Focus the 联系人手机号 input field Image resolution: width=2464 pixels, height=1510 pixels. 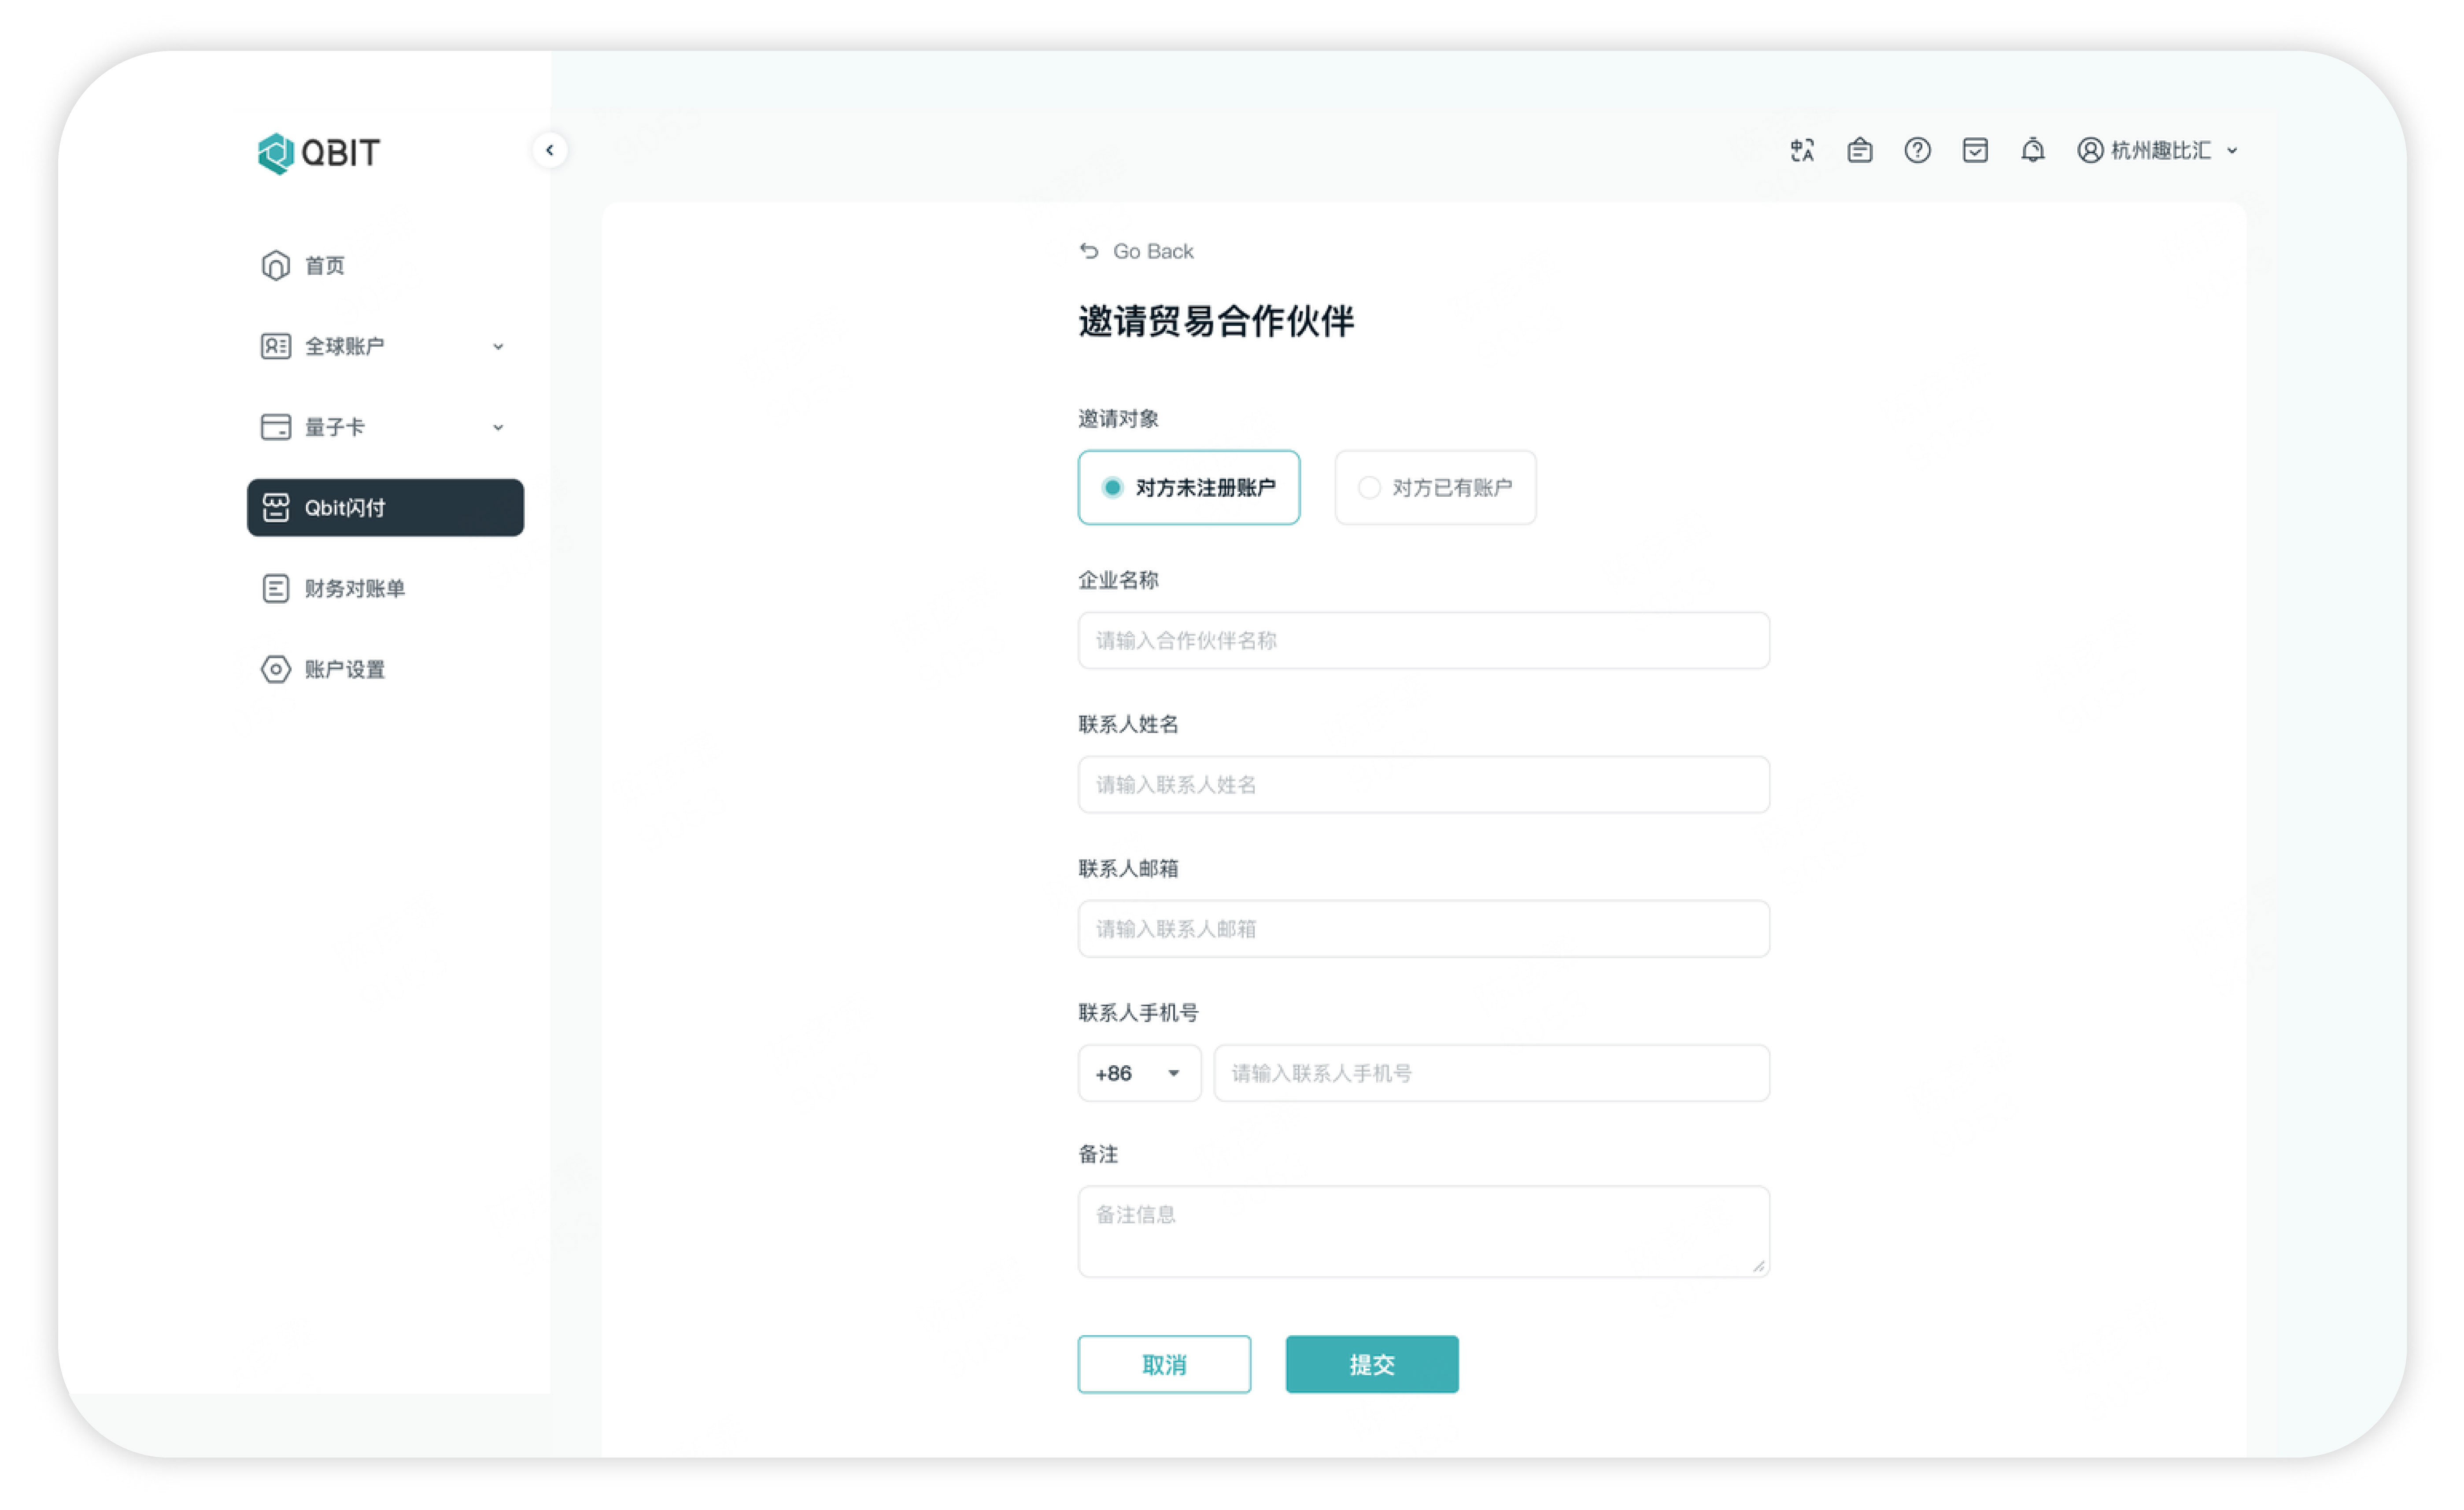coord(1492,1073)
